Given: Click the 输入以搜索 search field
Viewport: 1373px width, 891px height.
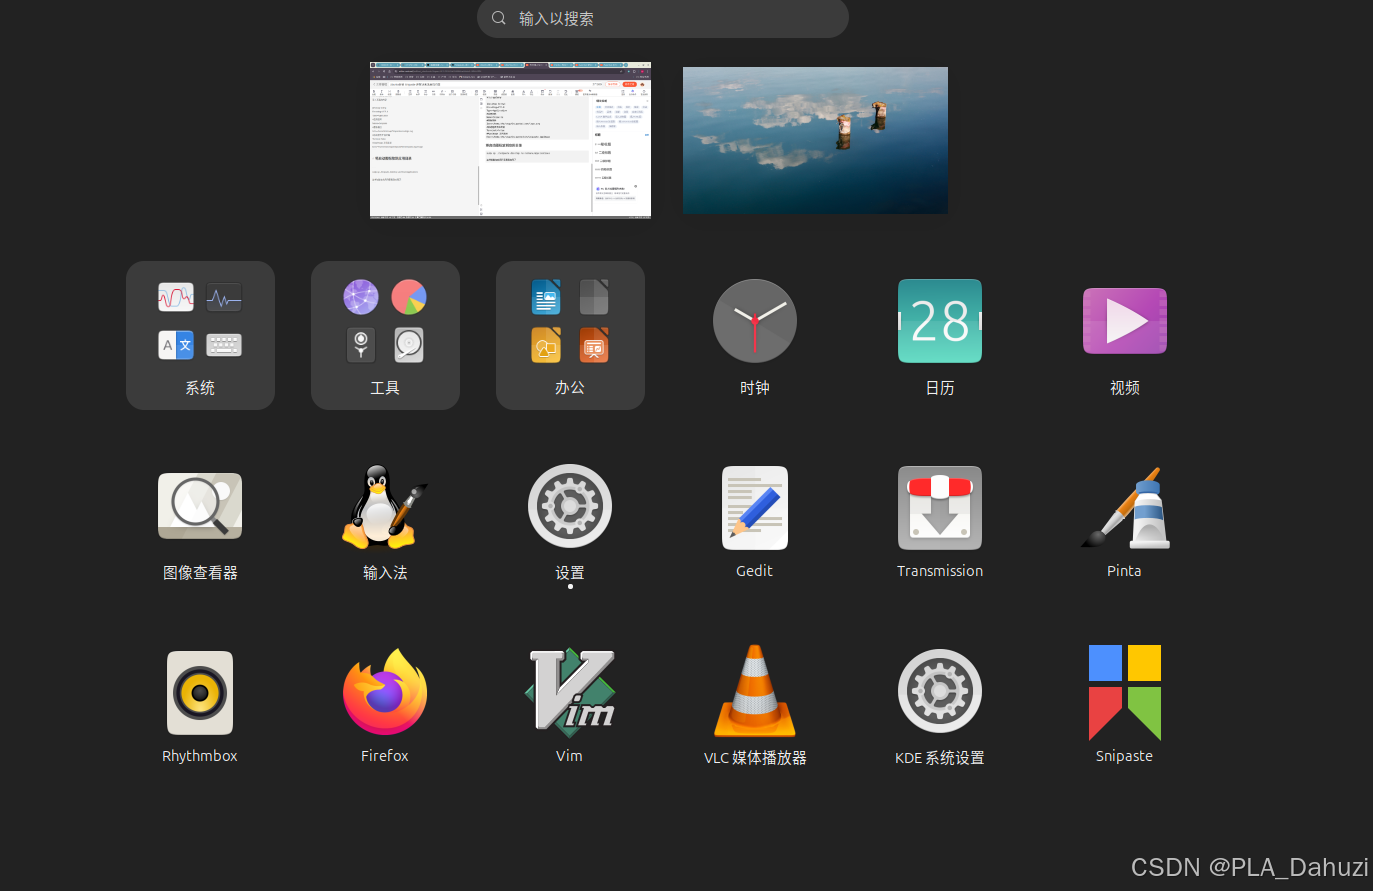Looking at the screenshot, I should click(x=662, y=18).
